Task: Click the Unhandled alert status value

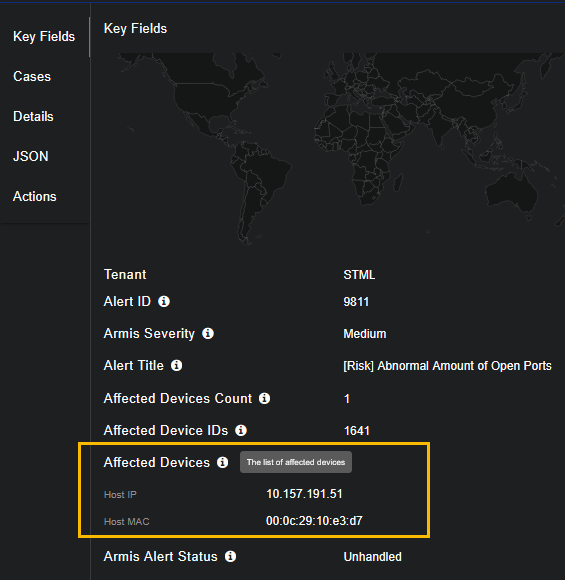Action: pyautogui.click(x=373, y=557)
